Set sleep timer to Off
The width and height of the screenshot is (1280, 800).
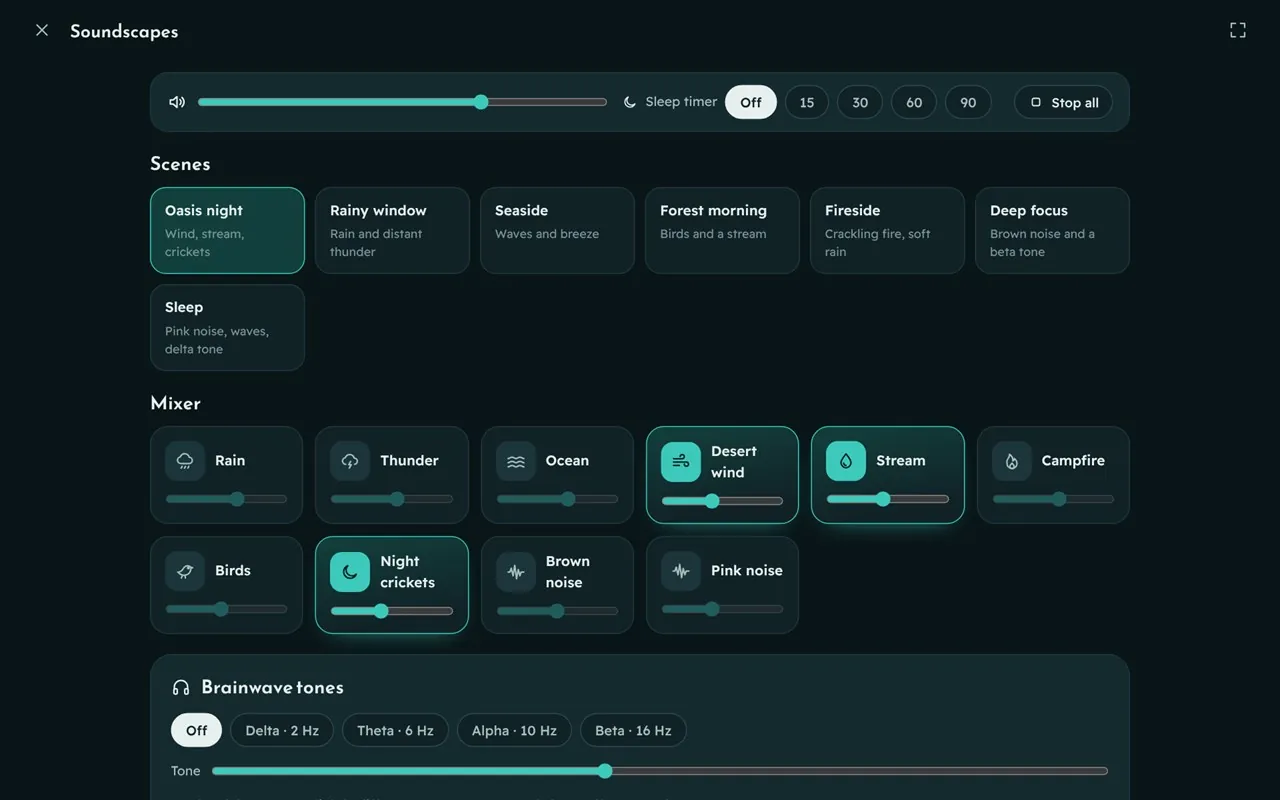coord(751,102)
